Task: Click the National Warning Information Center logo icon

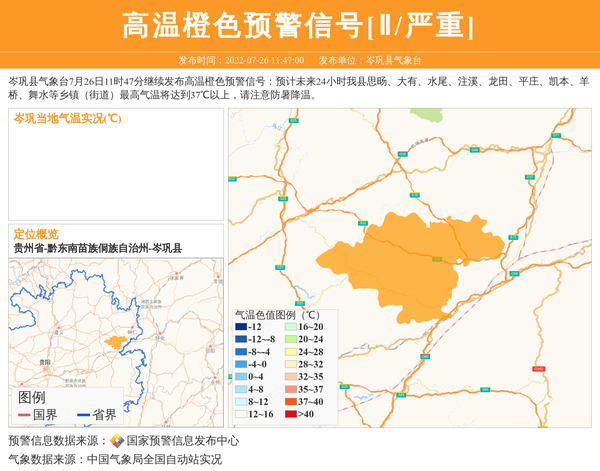Action: point(117,440)
